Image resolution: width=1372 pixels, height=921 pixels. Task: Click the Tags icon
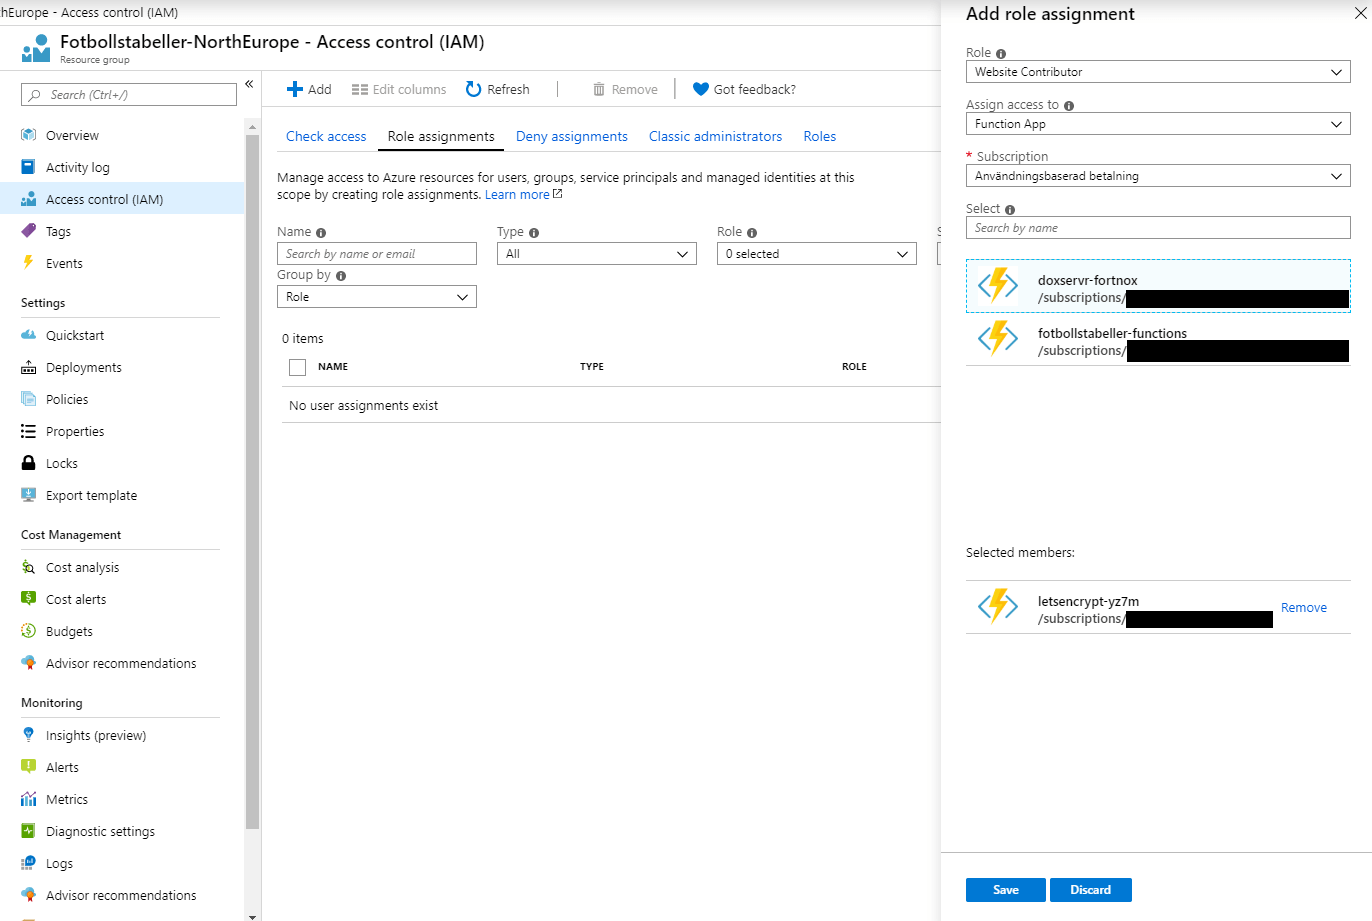coord(29,231)
